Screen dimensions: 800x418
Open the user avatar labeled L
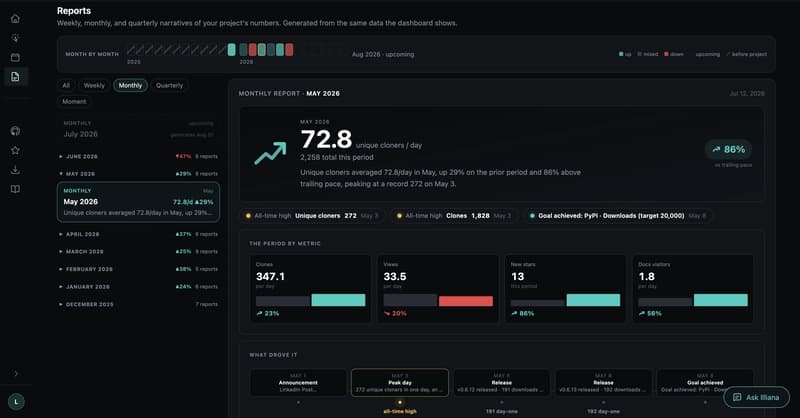(16, 402)
